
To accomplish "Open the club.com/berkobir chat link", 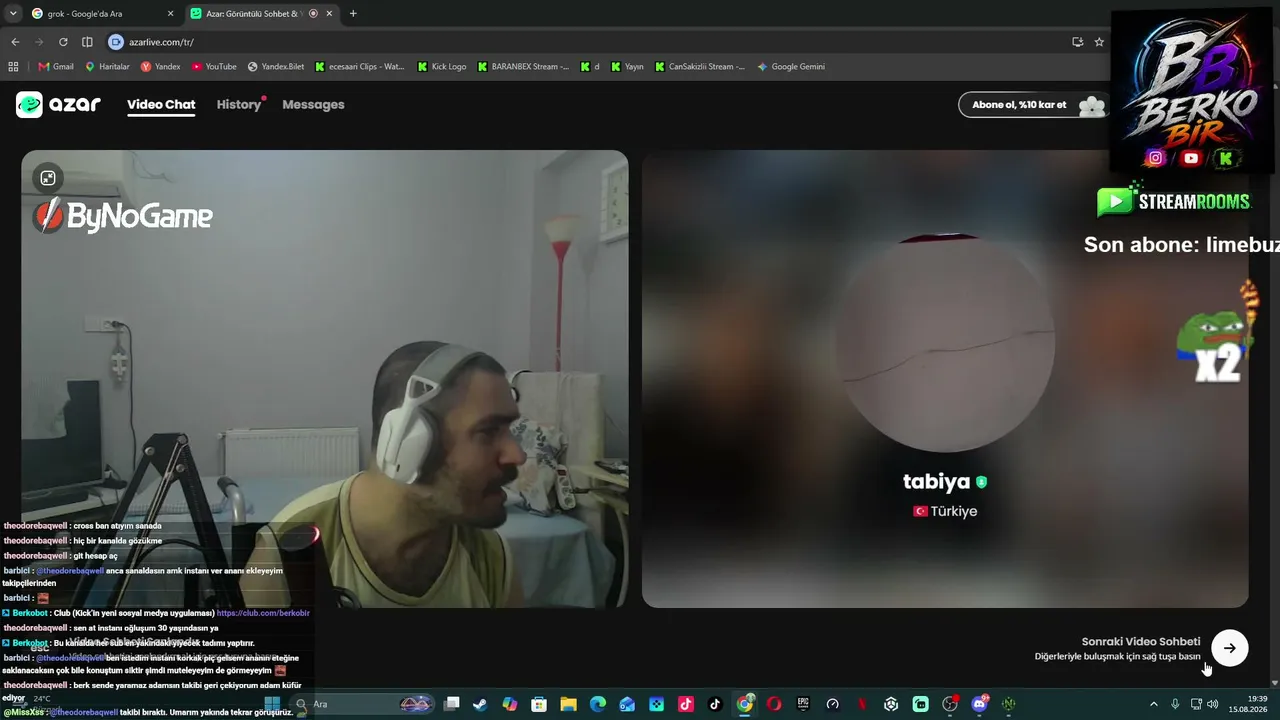I will pyautogui.click(x=263, y=613).
